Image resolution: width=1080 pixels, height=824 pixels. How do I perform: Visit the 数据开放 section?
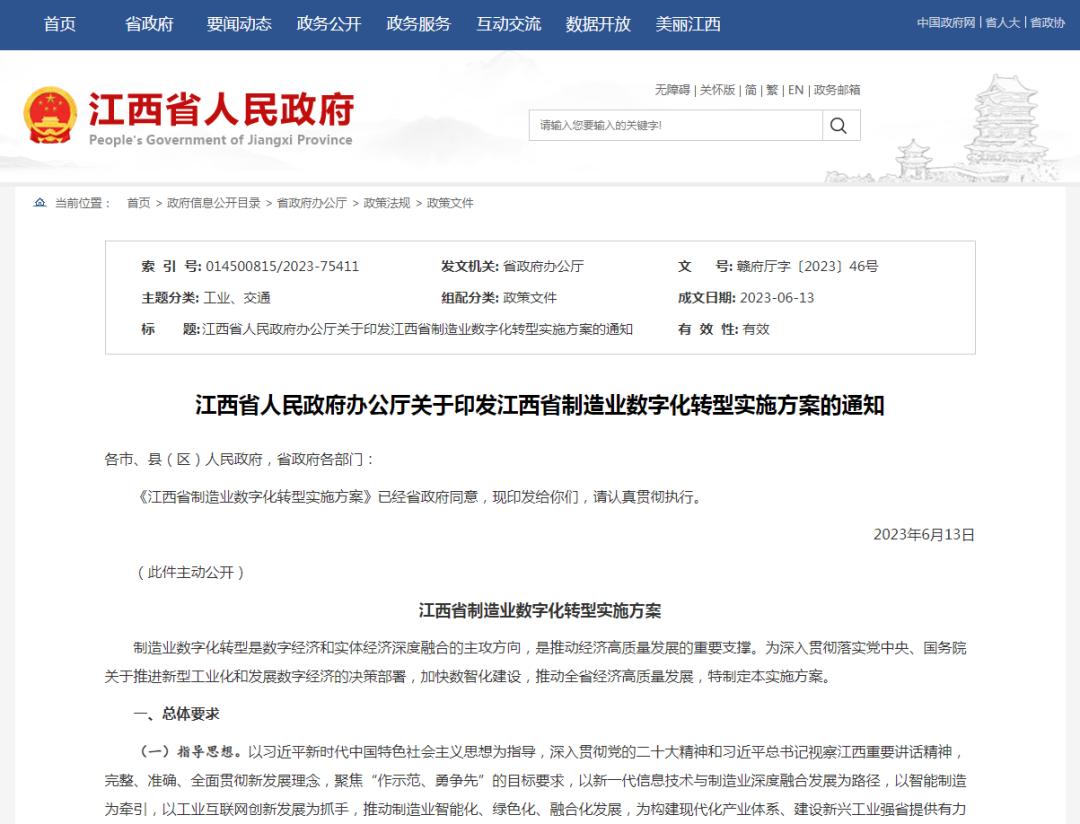tap(597, 24)
